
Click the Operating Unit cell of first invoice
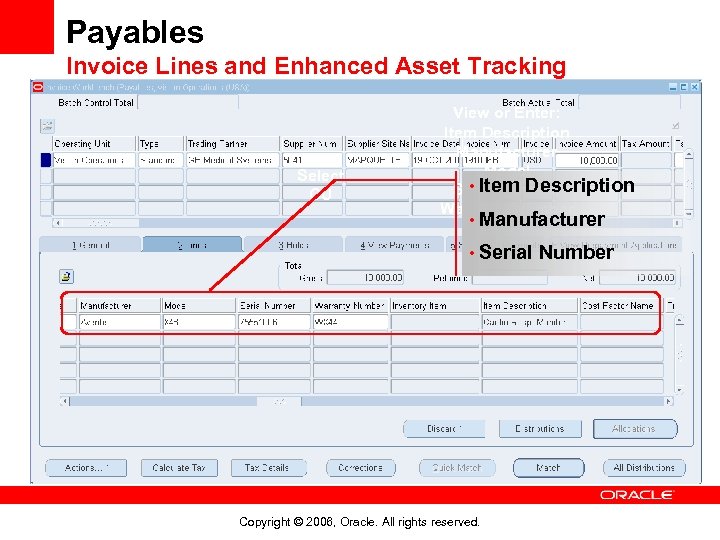coord(94,160)
